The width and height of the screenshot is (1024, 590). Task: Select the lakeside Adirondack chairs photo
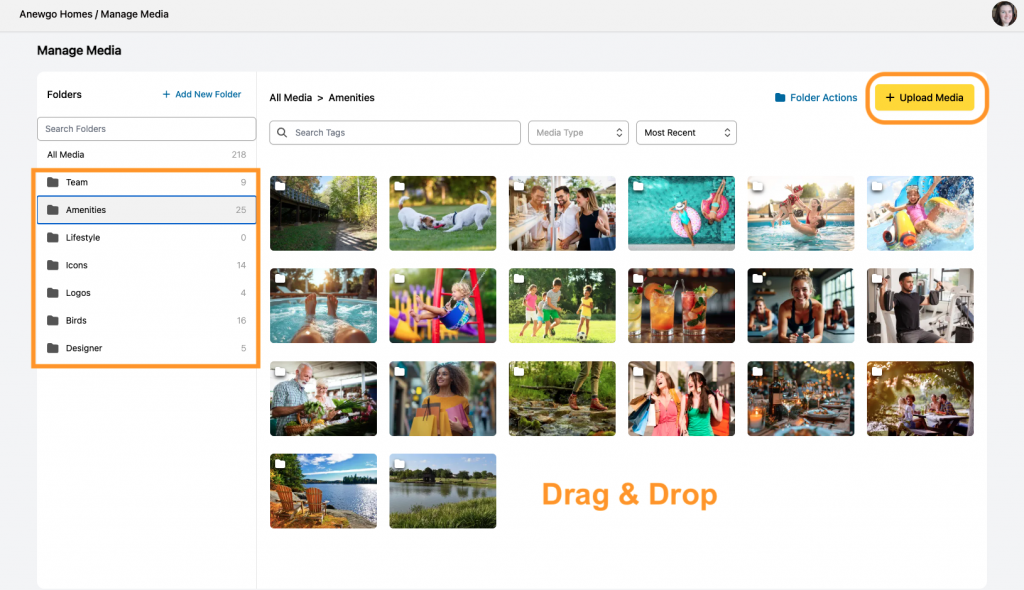pos(323,490)
